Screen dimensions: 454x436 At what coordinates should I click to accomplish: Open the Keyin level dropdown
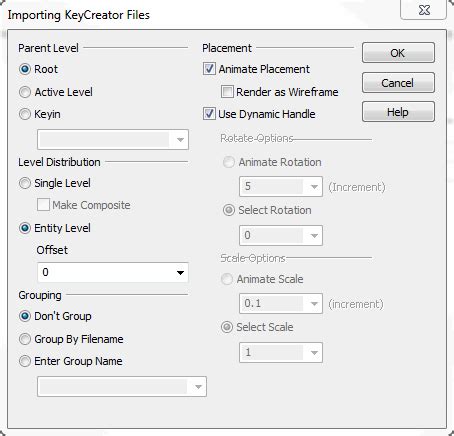tap(180, 139)
